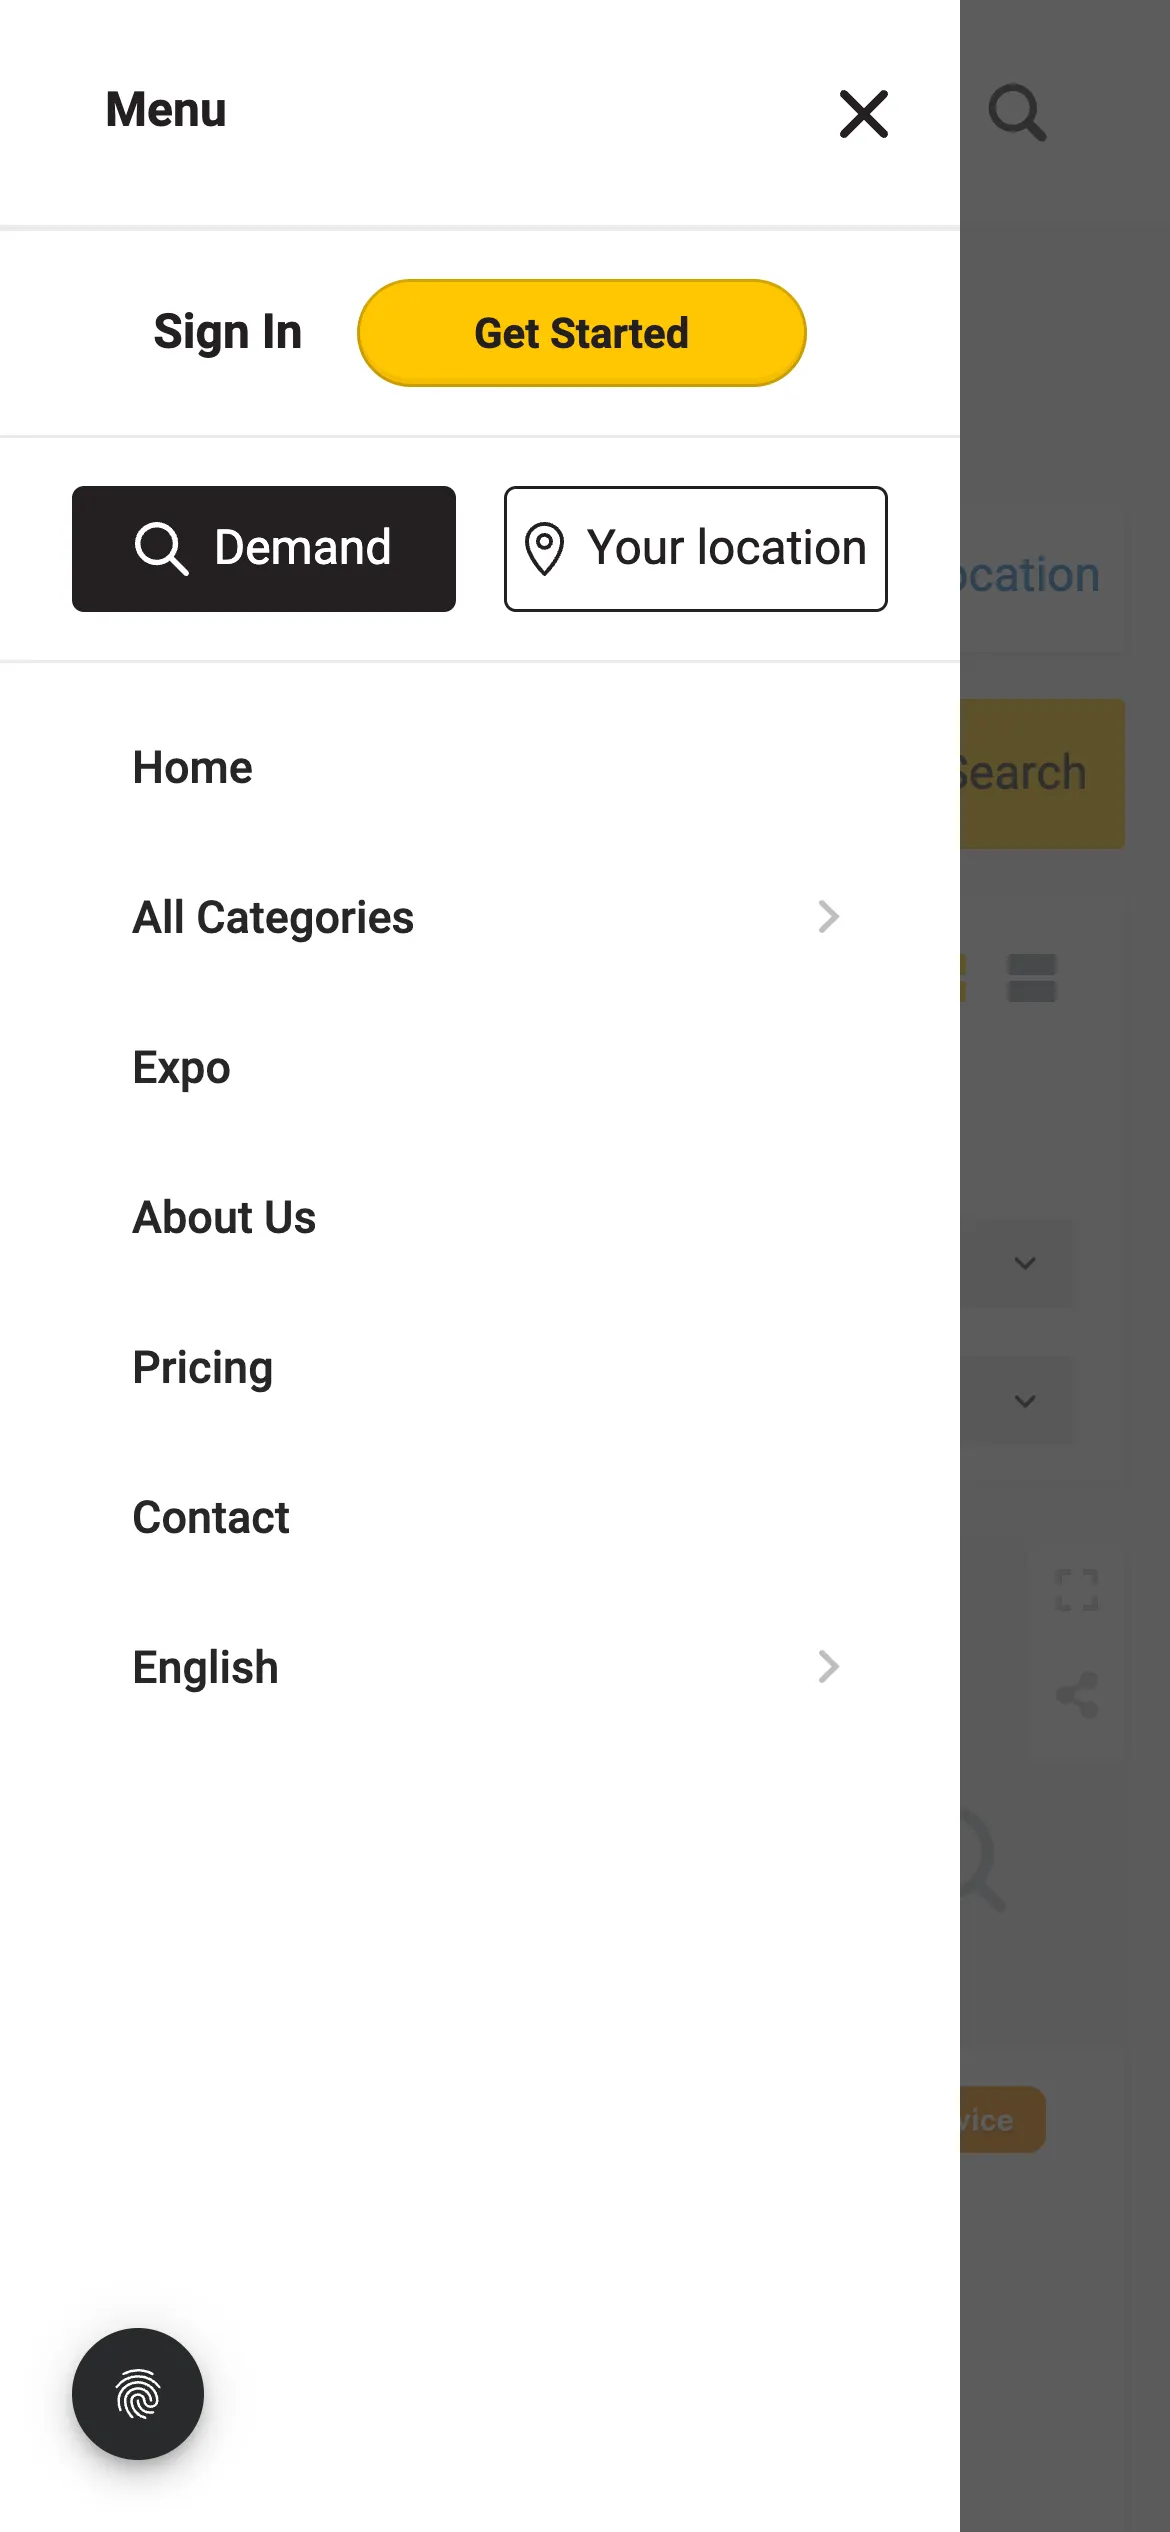This screenshot has height=2532, width=1170.
Task: Select About Us from the menu
Action: pos(225,1218)
